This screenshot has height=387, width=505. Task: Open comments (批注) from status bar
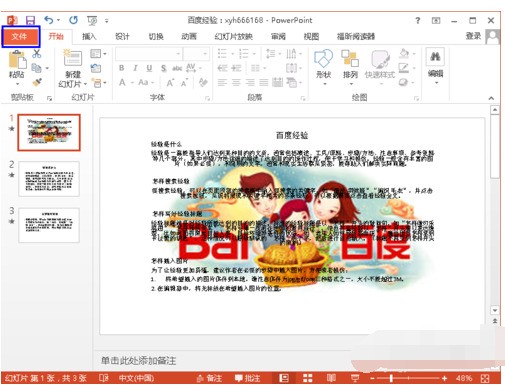point(248,378)
